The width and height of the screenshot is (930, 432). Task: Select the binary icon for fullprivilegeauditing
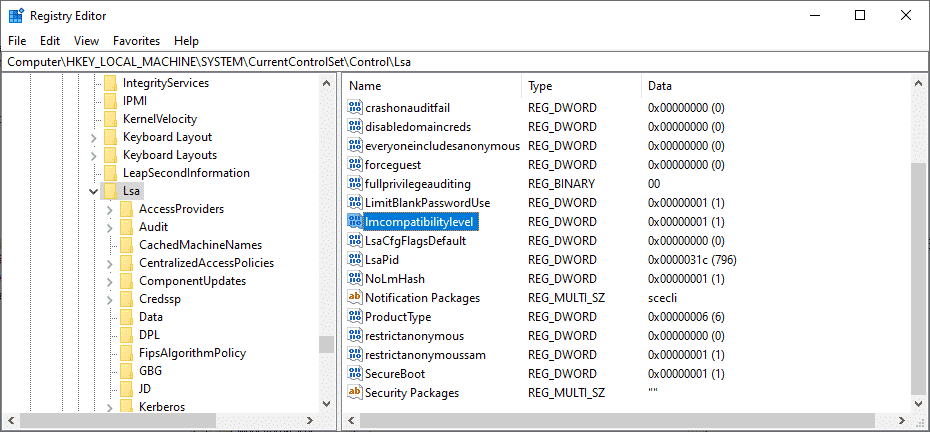pyautogui.click(x=355, y=184)
